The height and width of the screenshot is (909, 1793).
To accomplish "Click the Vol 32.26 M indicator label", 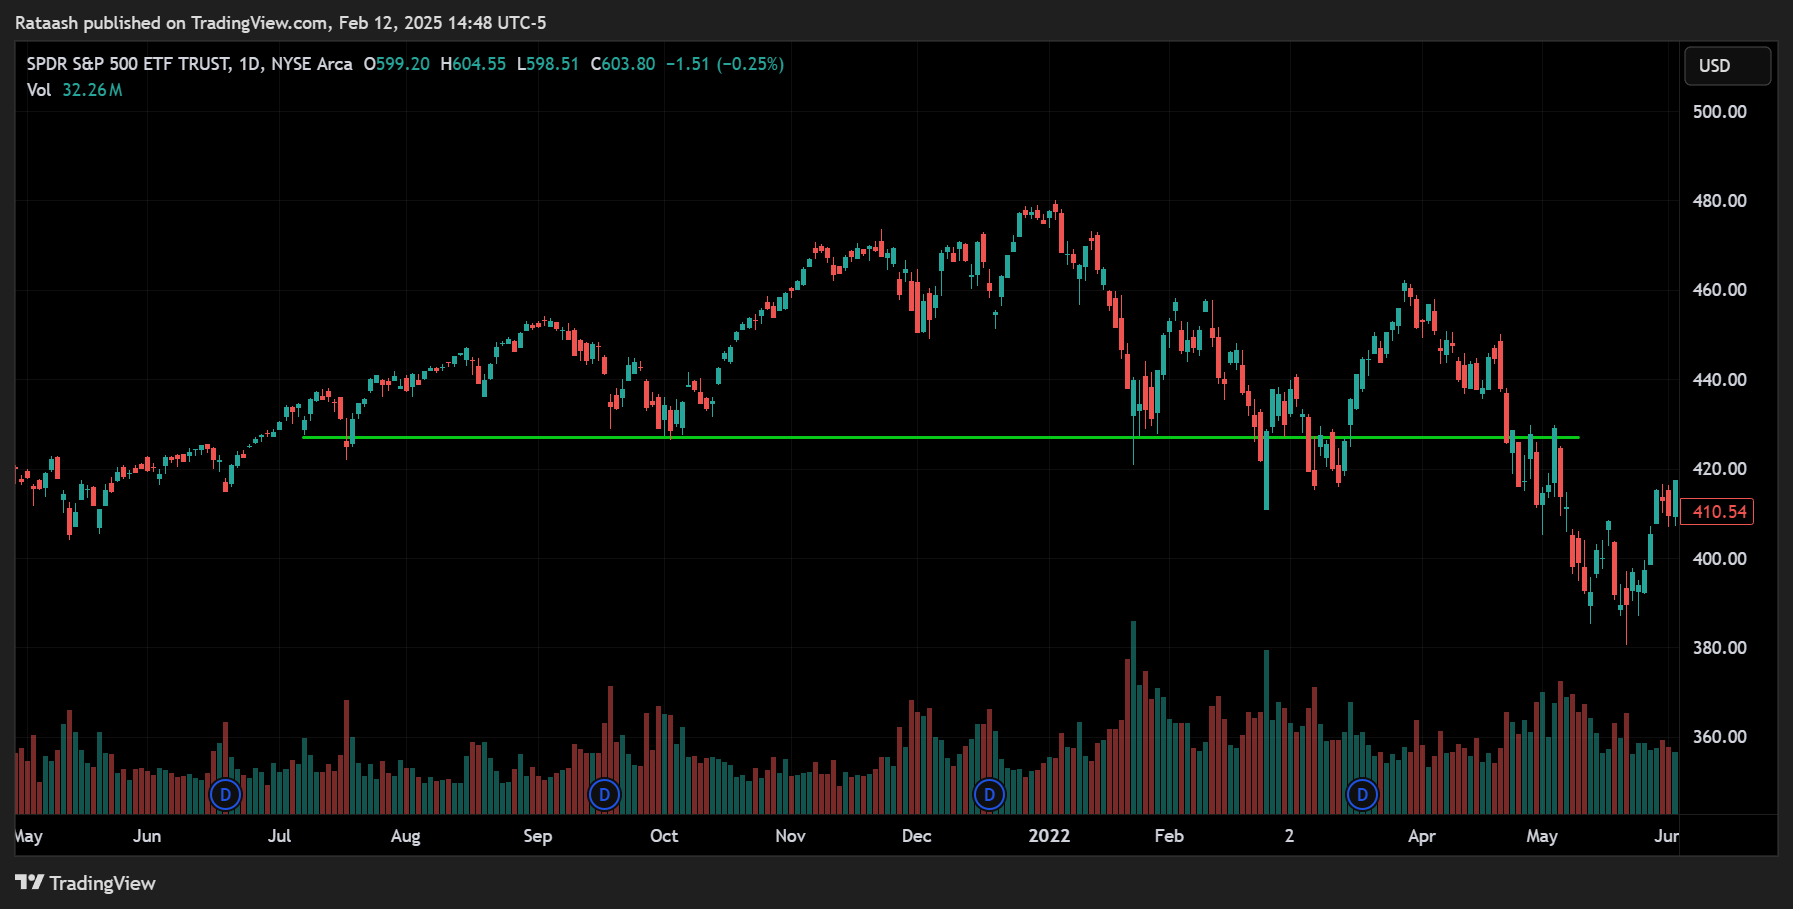I will [x=75, y=90].
